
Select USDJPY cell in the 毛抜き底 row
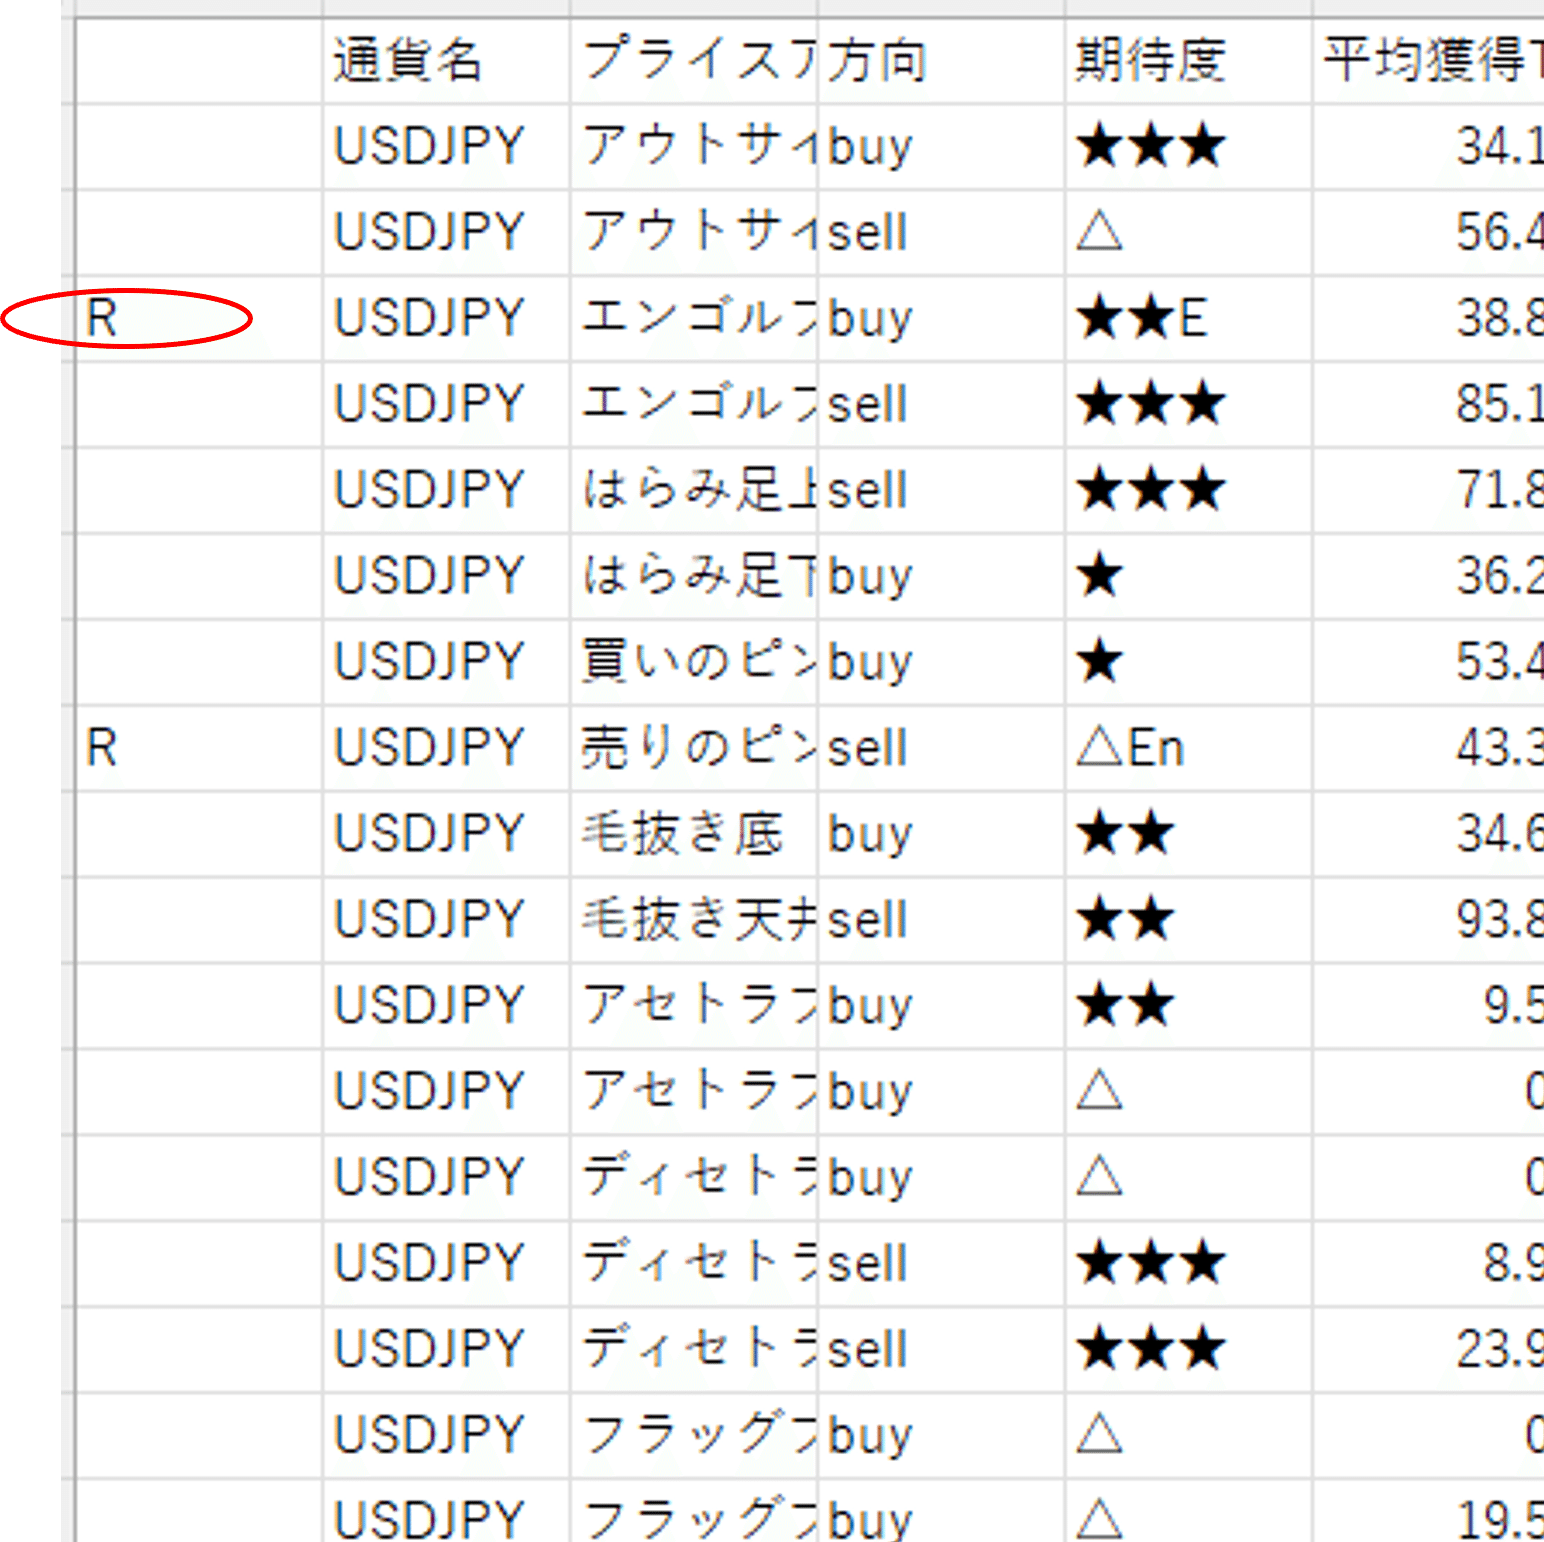pos(446,834)
